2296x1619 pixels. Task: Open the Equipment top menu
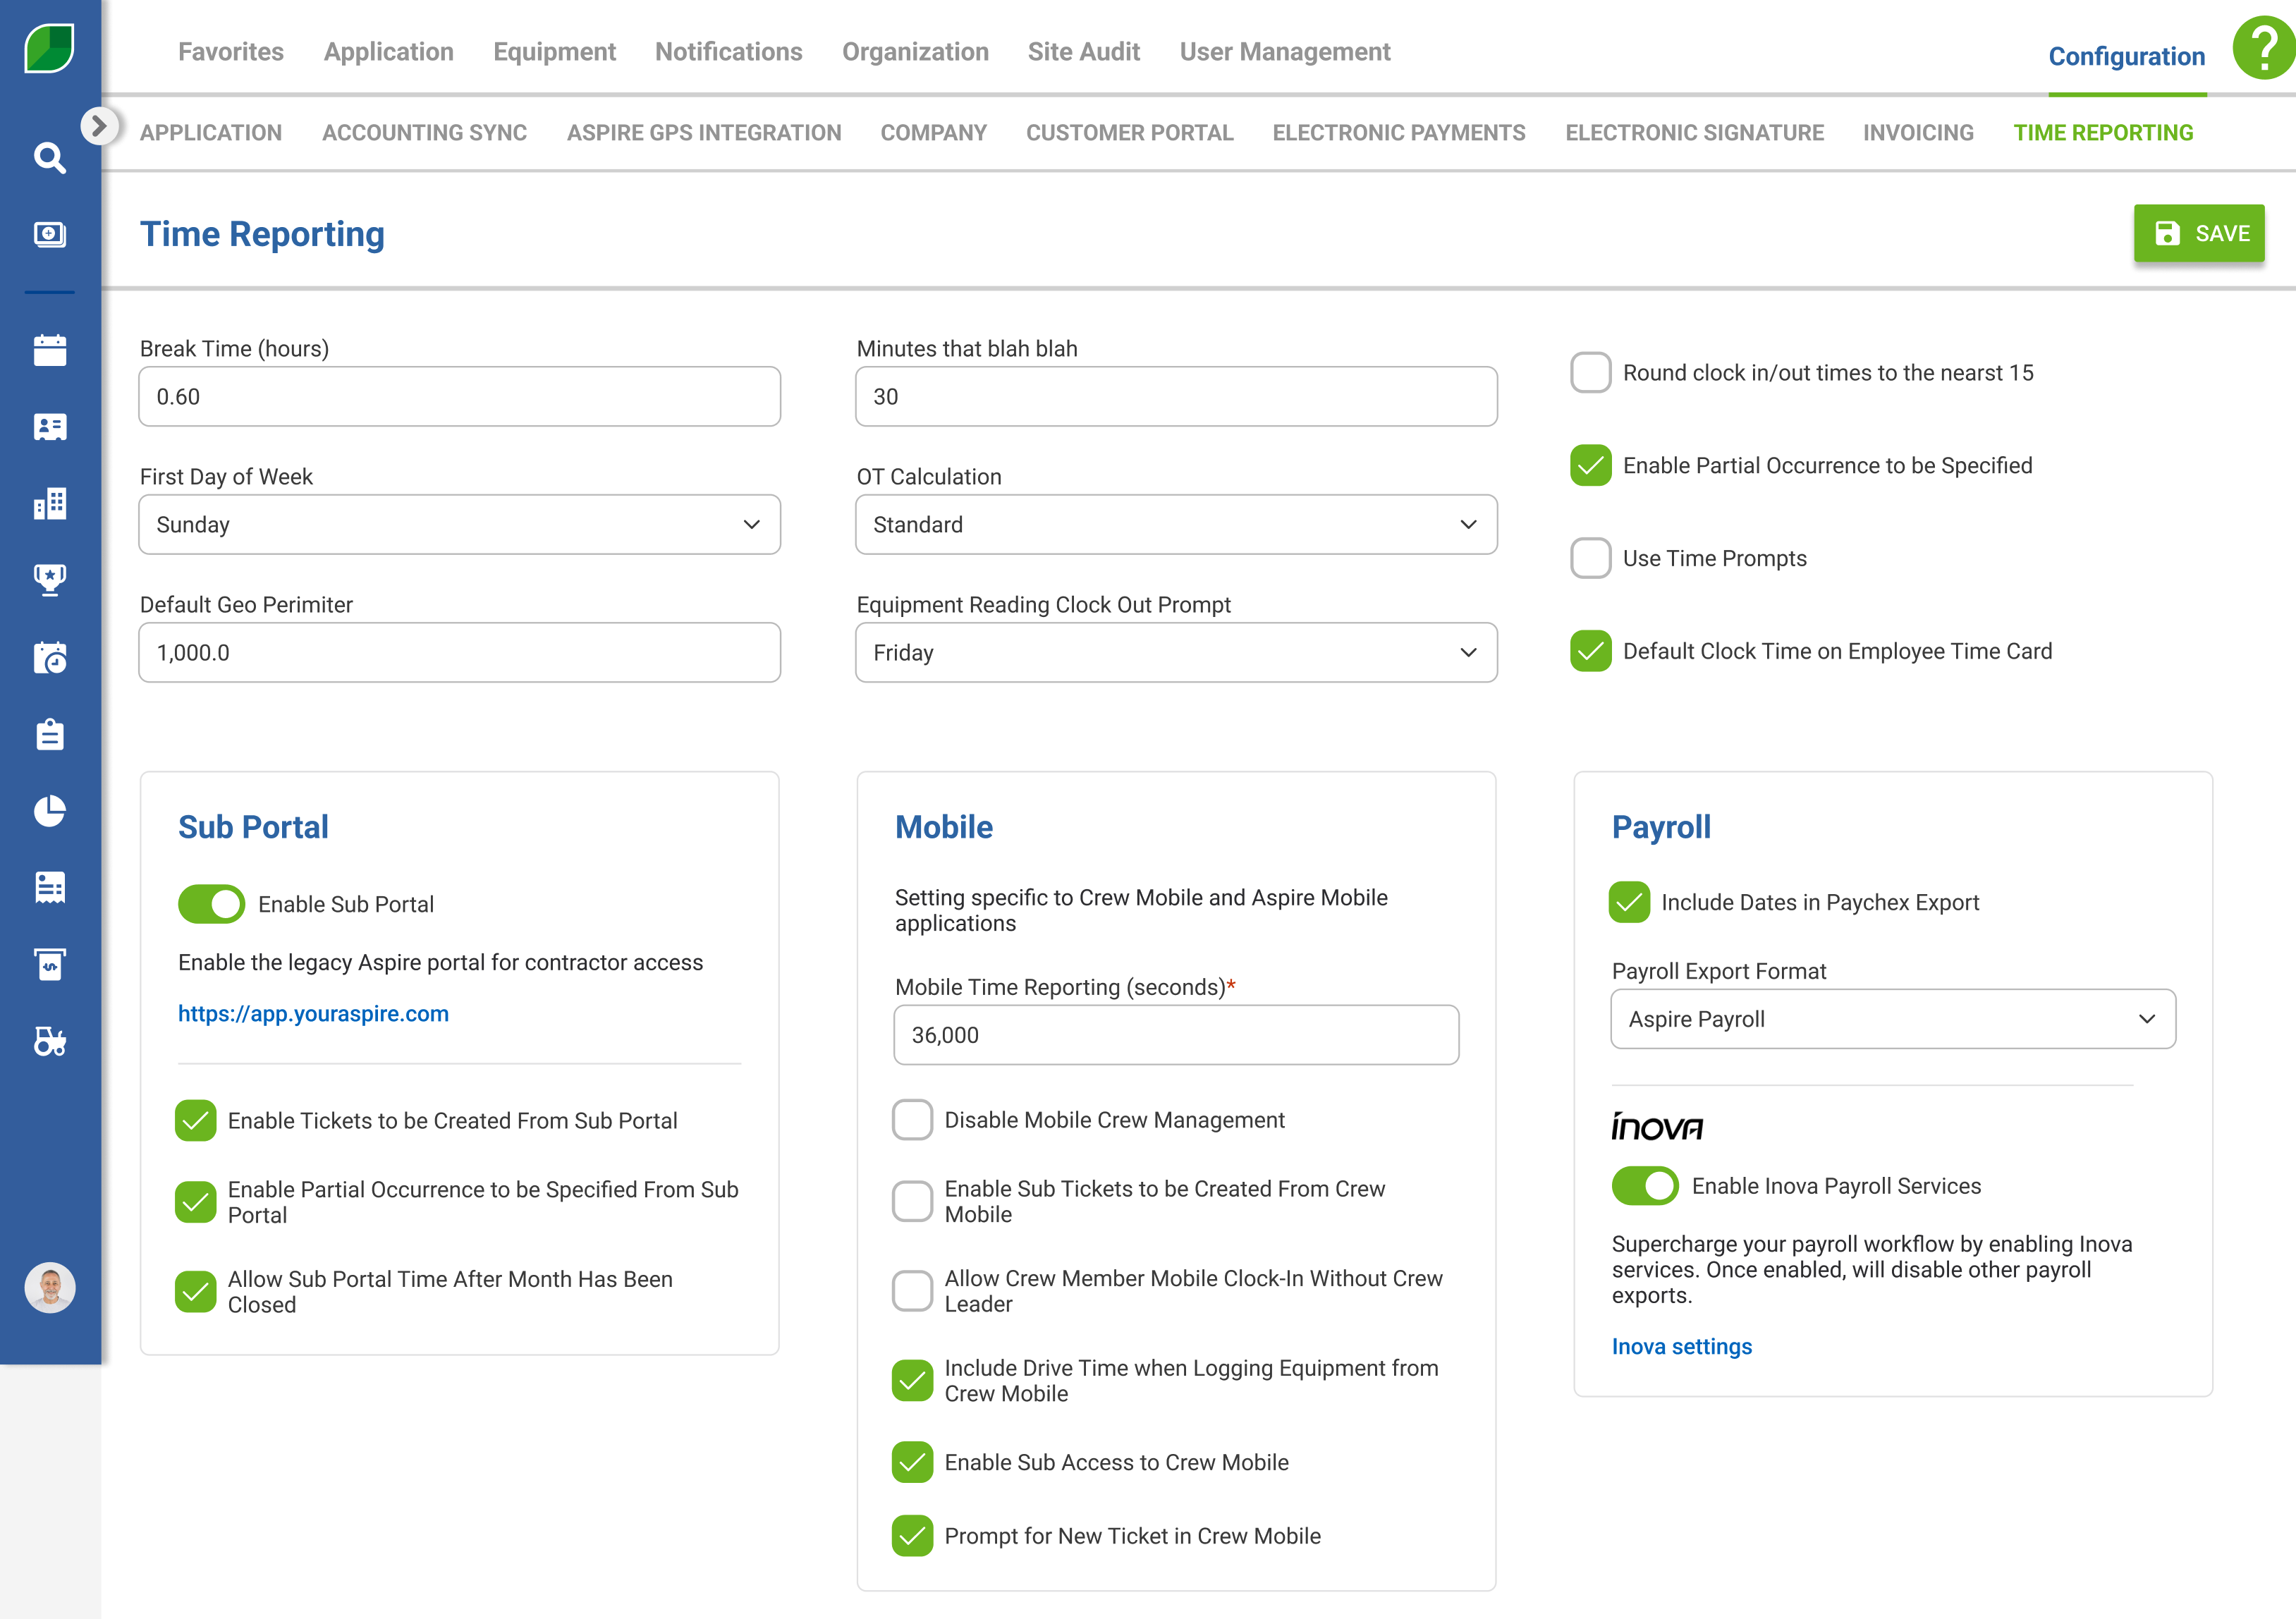point(555,52)
